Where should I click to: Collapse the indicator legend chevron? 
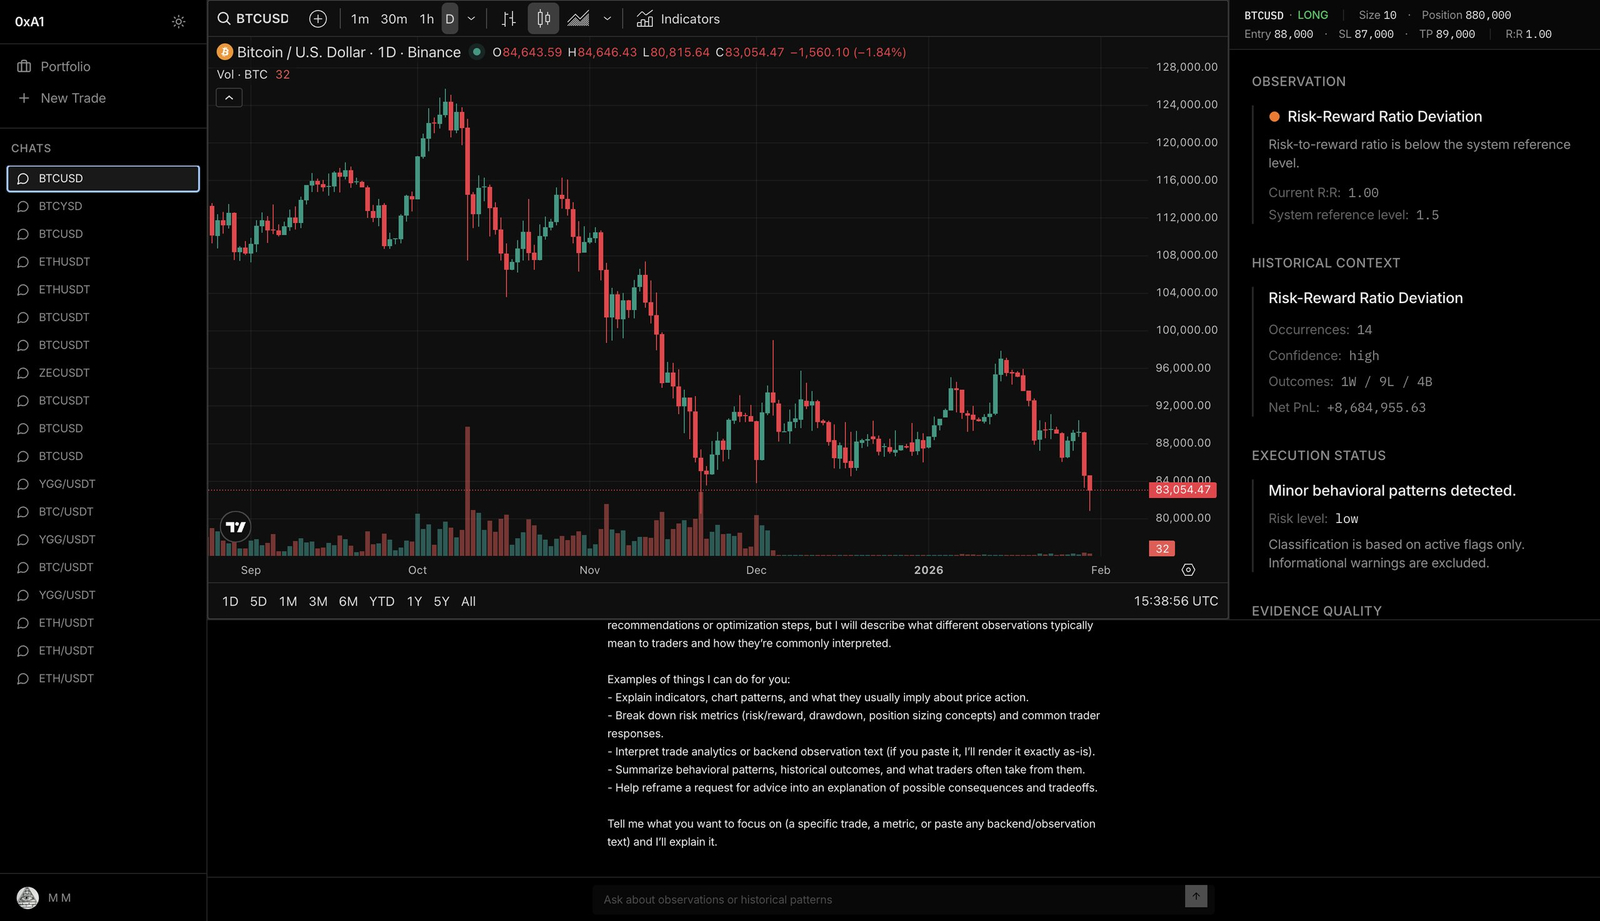(x=229, y=98)
